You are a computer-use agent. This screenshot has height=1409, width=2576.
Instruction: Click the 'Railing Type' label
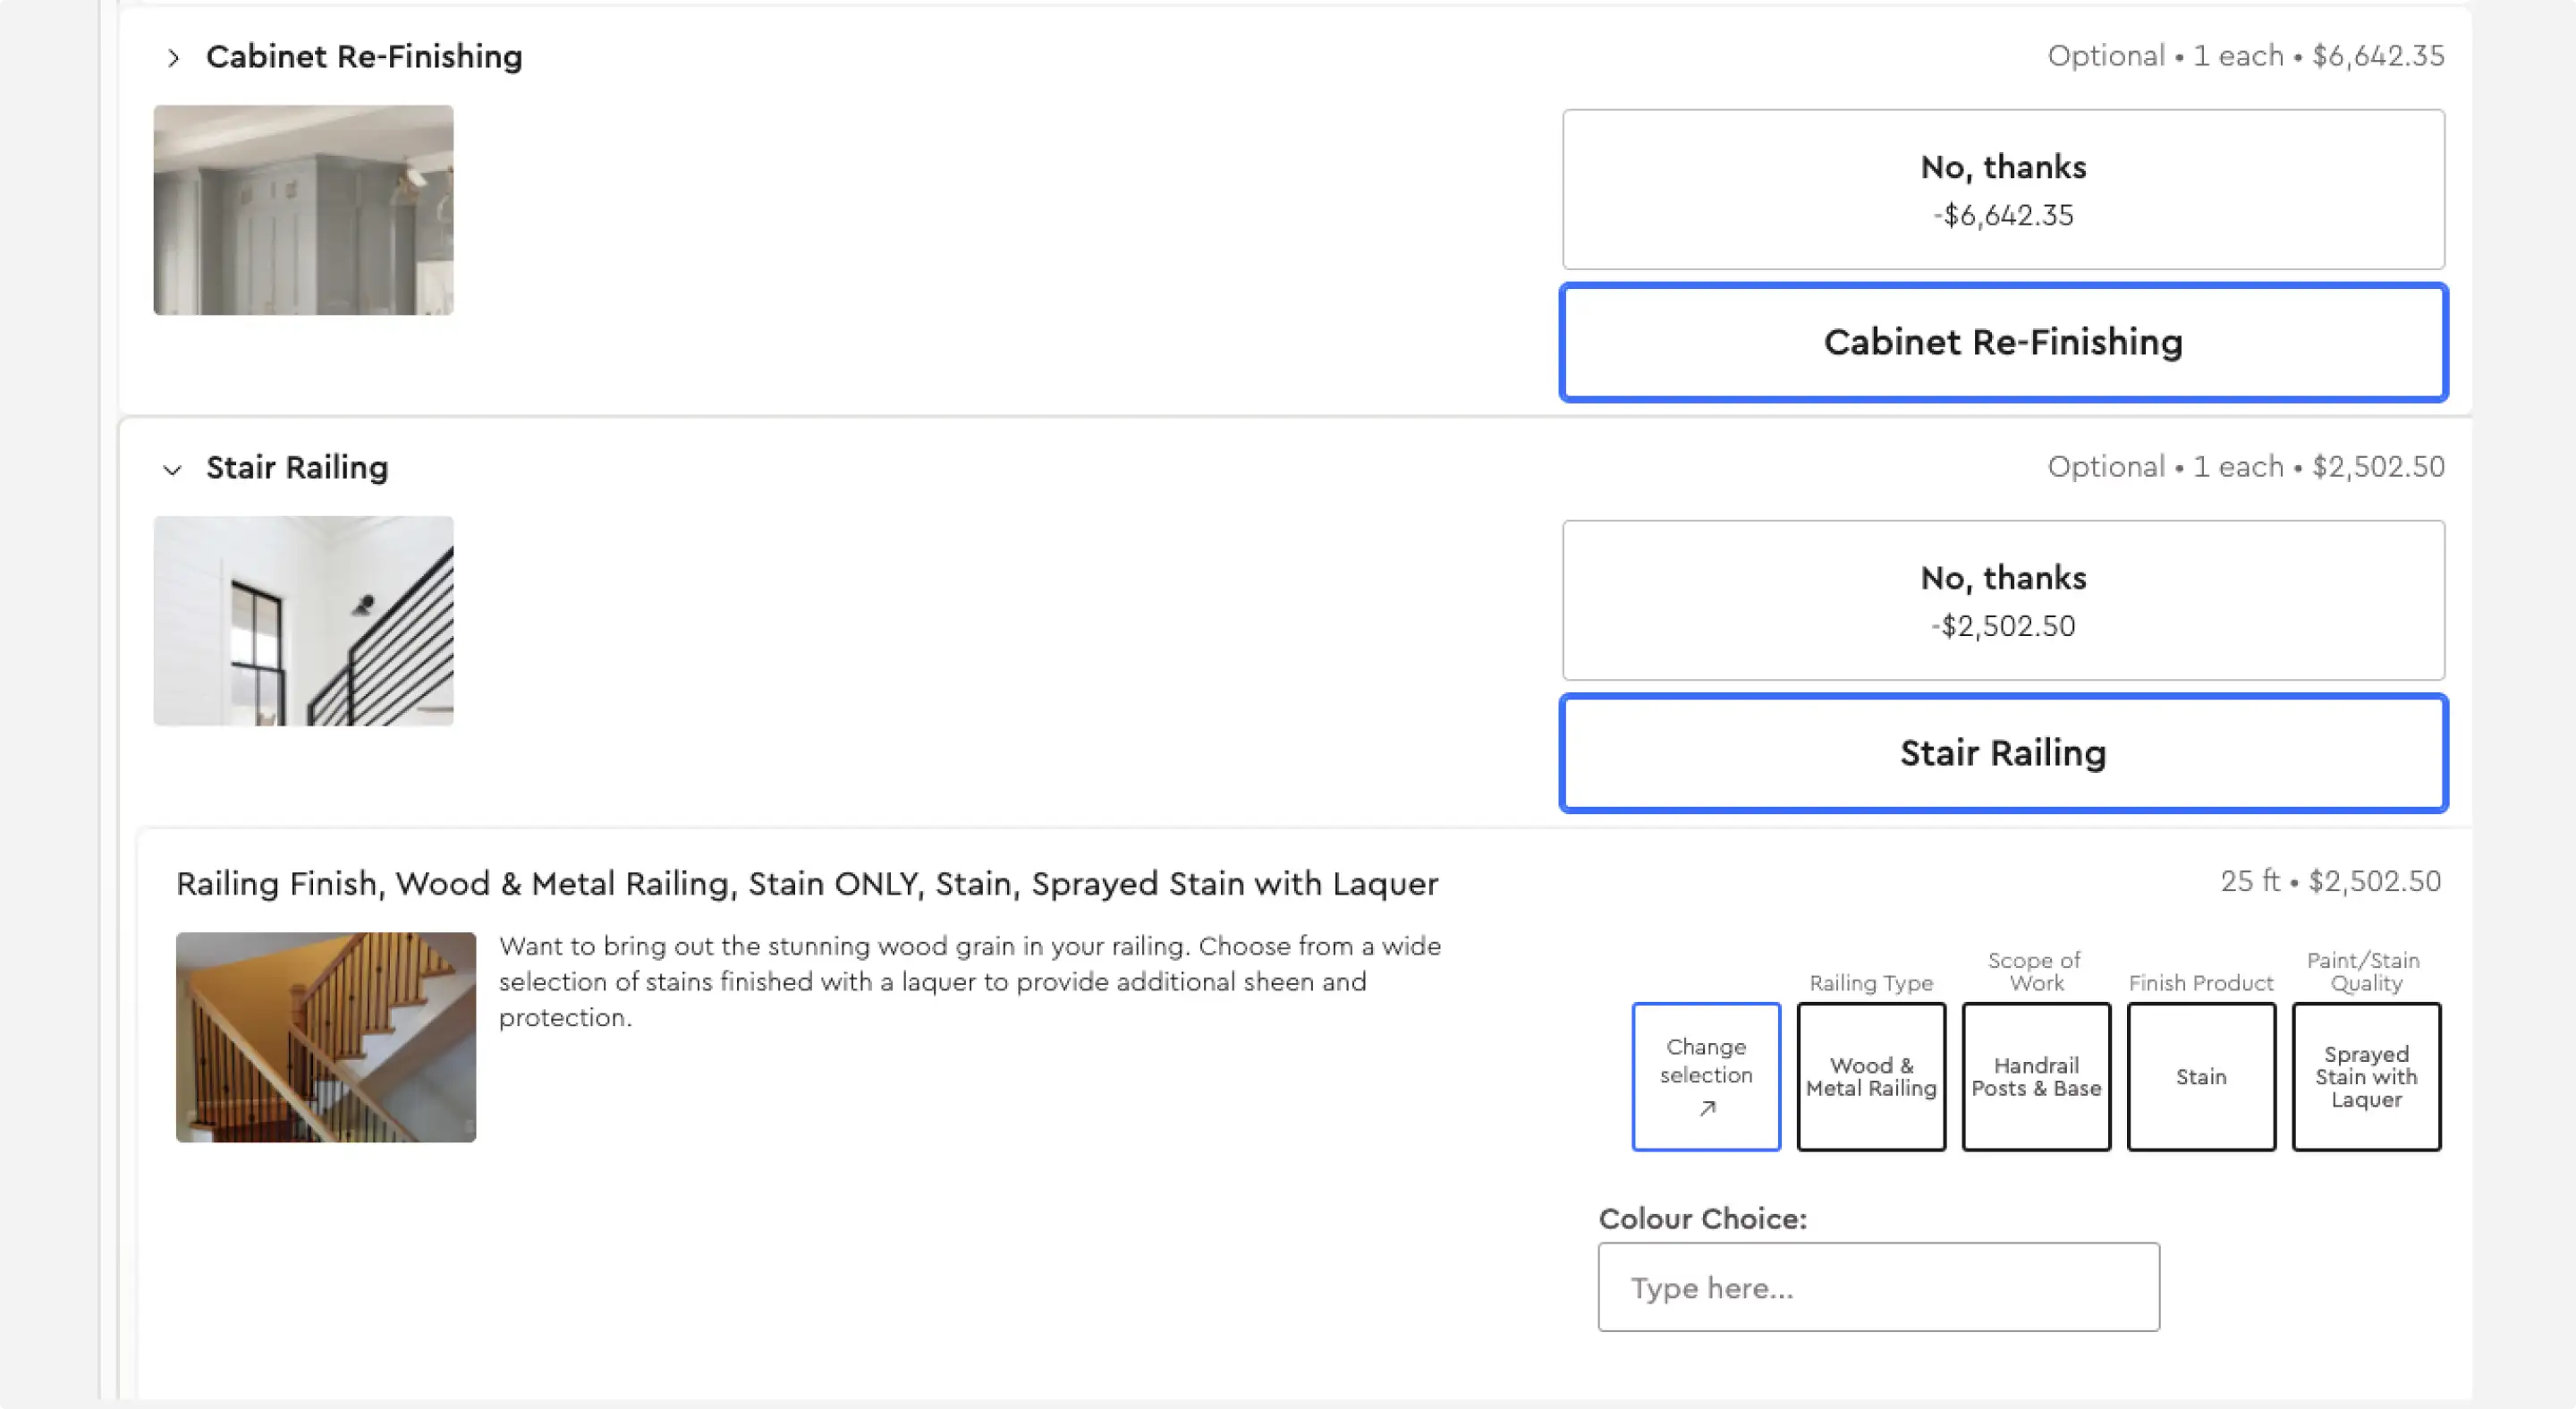point(1871,983)
